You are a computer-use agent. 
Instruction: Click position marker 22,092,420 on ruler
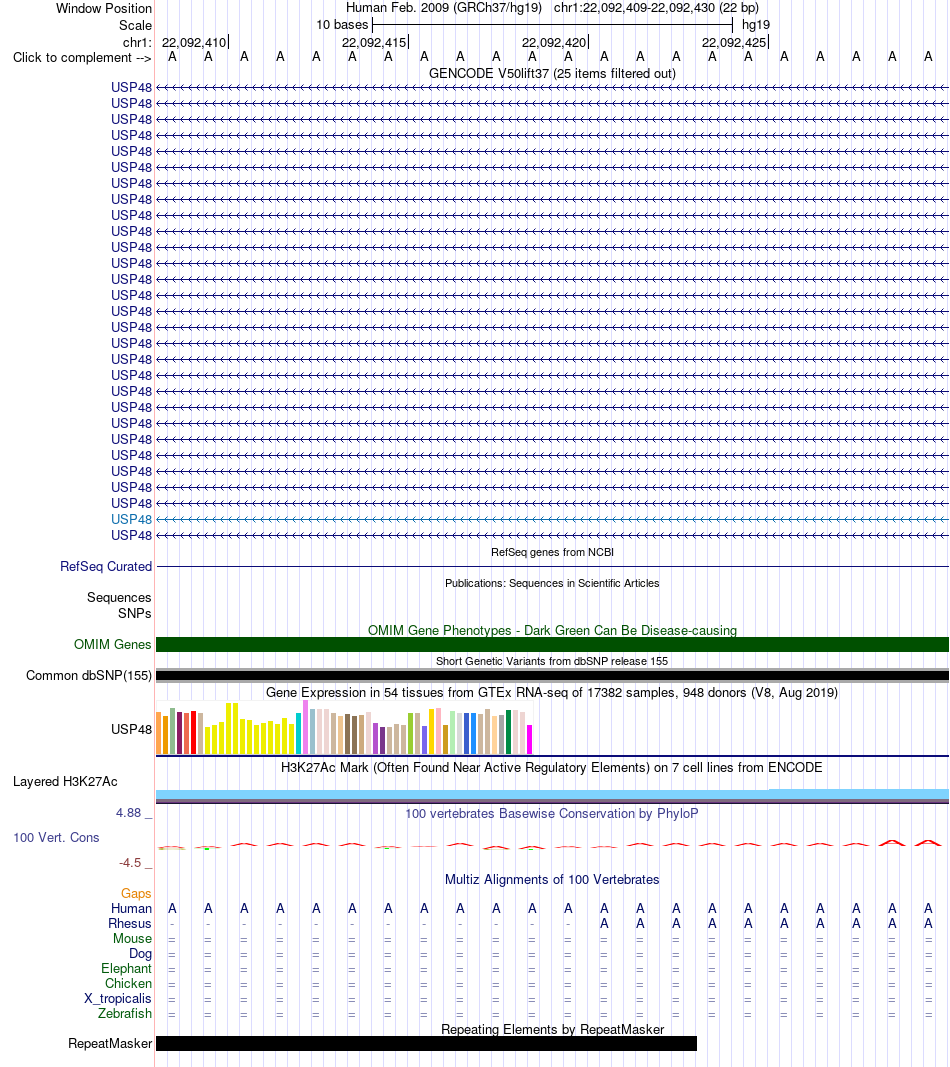(554, 42)
